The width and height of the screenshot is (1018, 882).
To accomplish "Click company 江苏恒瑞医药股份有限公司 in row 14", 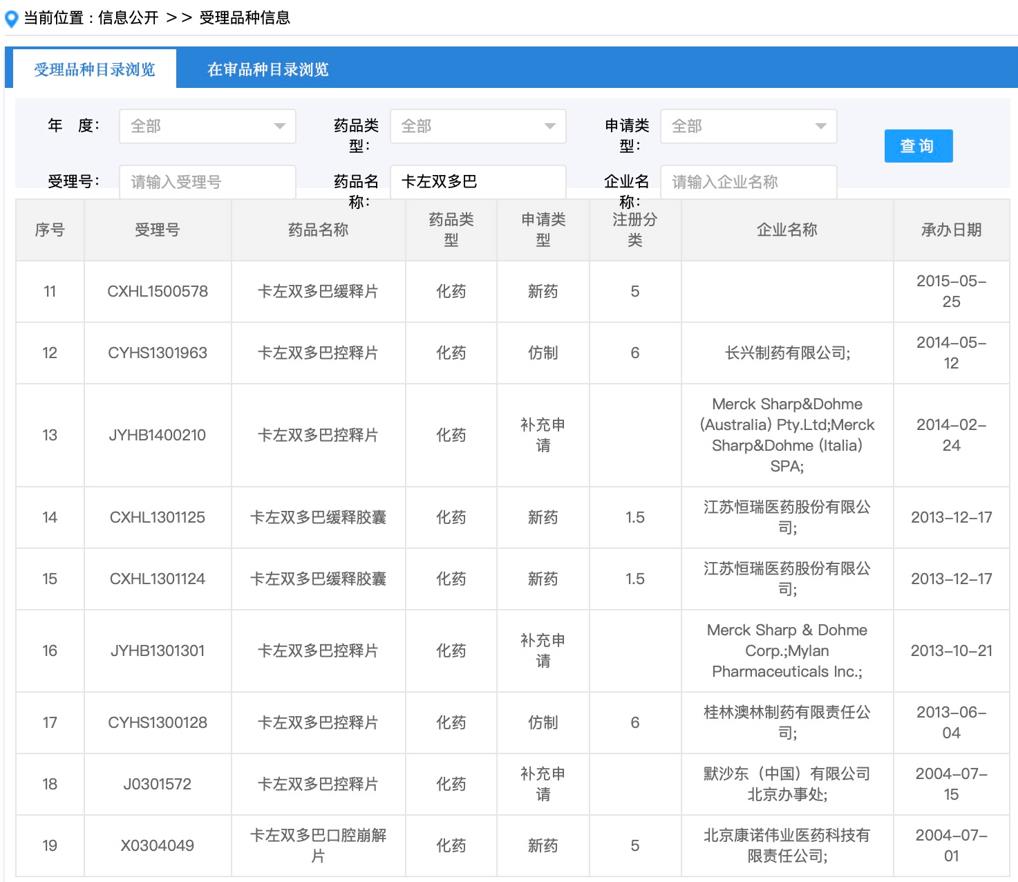I will point(787,517).
